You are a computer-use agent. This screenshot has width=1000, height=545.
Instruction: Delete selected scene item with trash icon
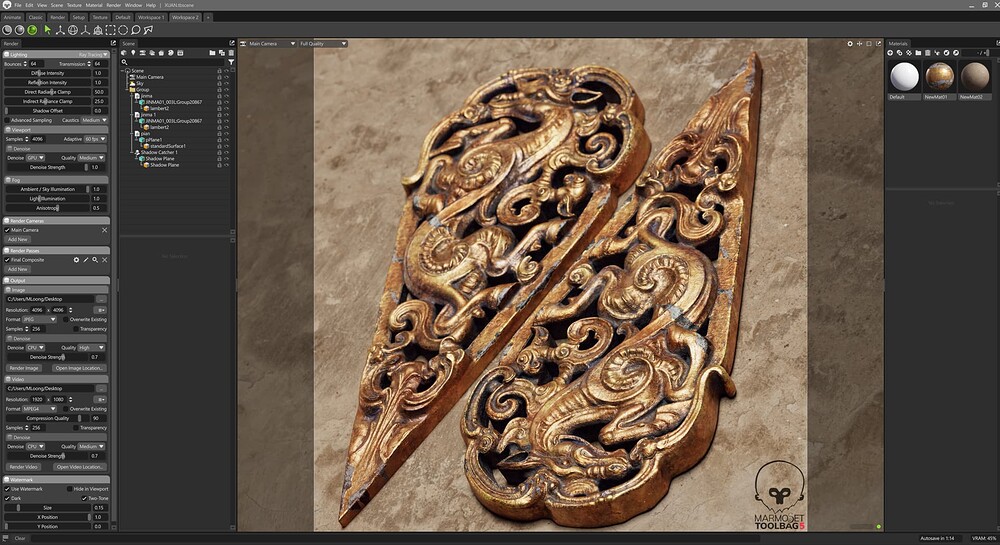tap(231, 53)
